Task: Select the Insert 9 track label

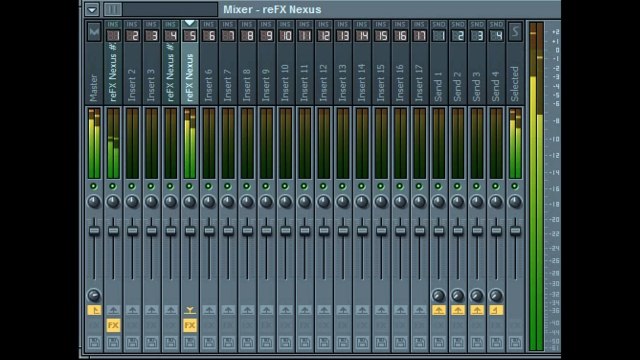Action: pos(267,85)
